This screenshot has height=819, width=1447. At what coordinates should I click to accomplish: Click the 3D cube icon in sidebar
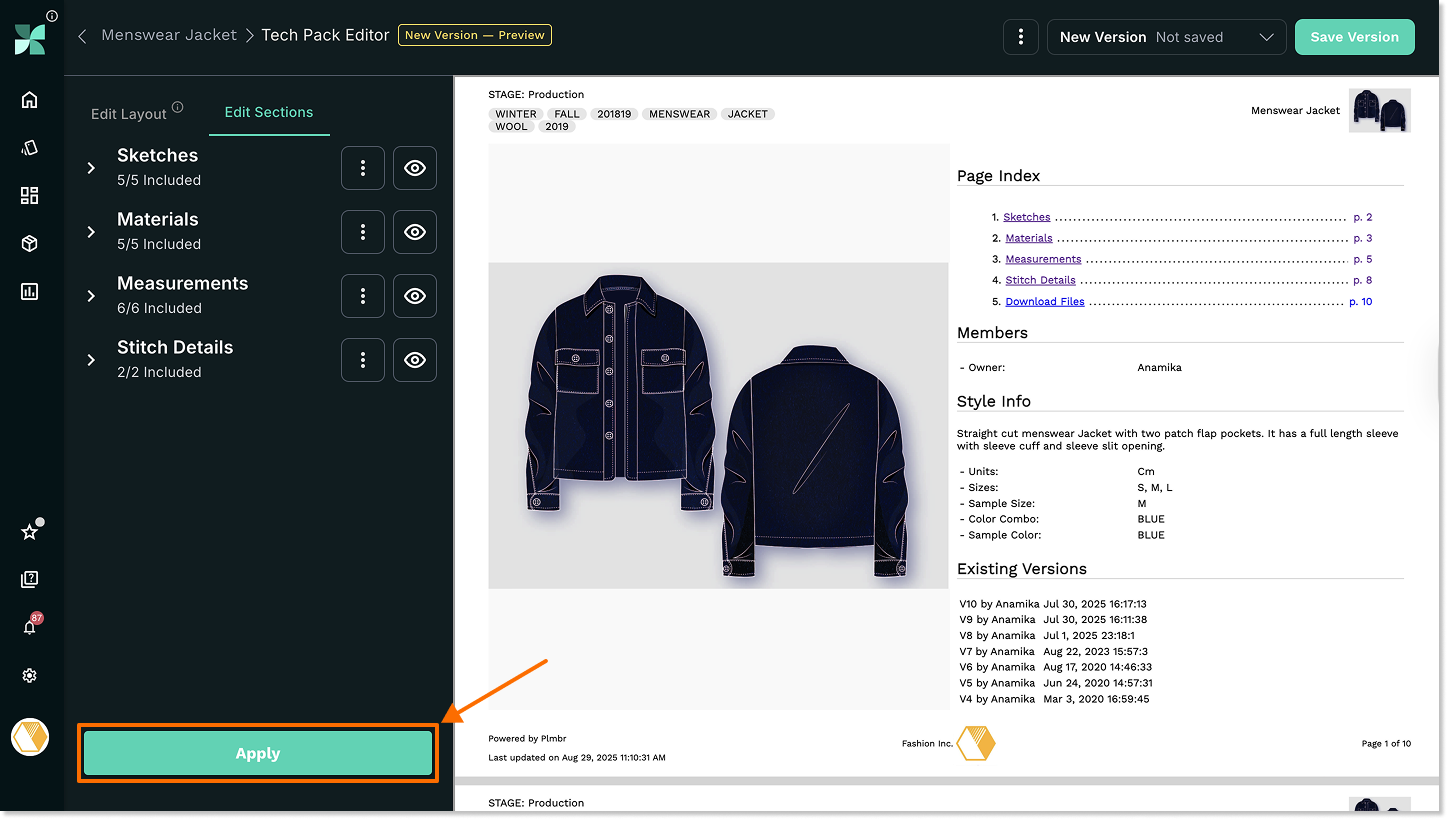click(x=30, y=244)
